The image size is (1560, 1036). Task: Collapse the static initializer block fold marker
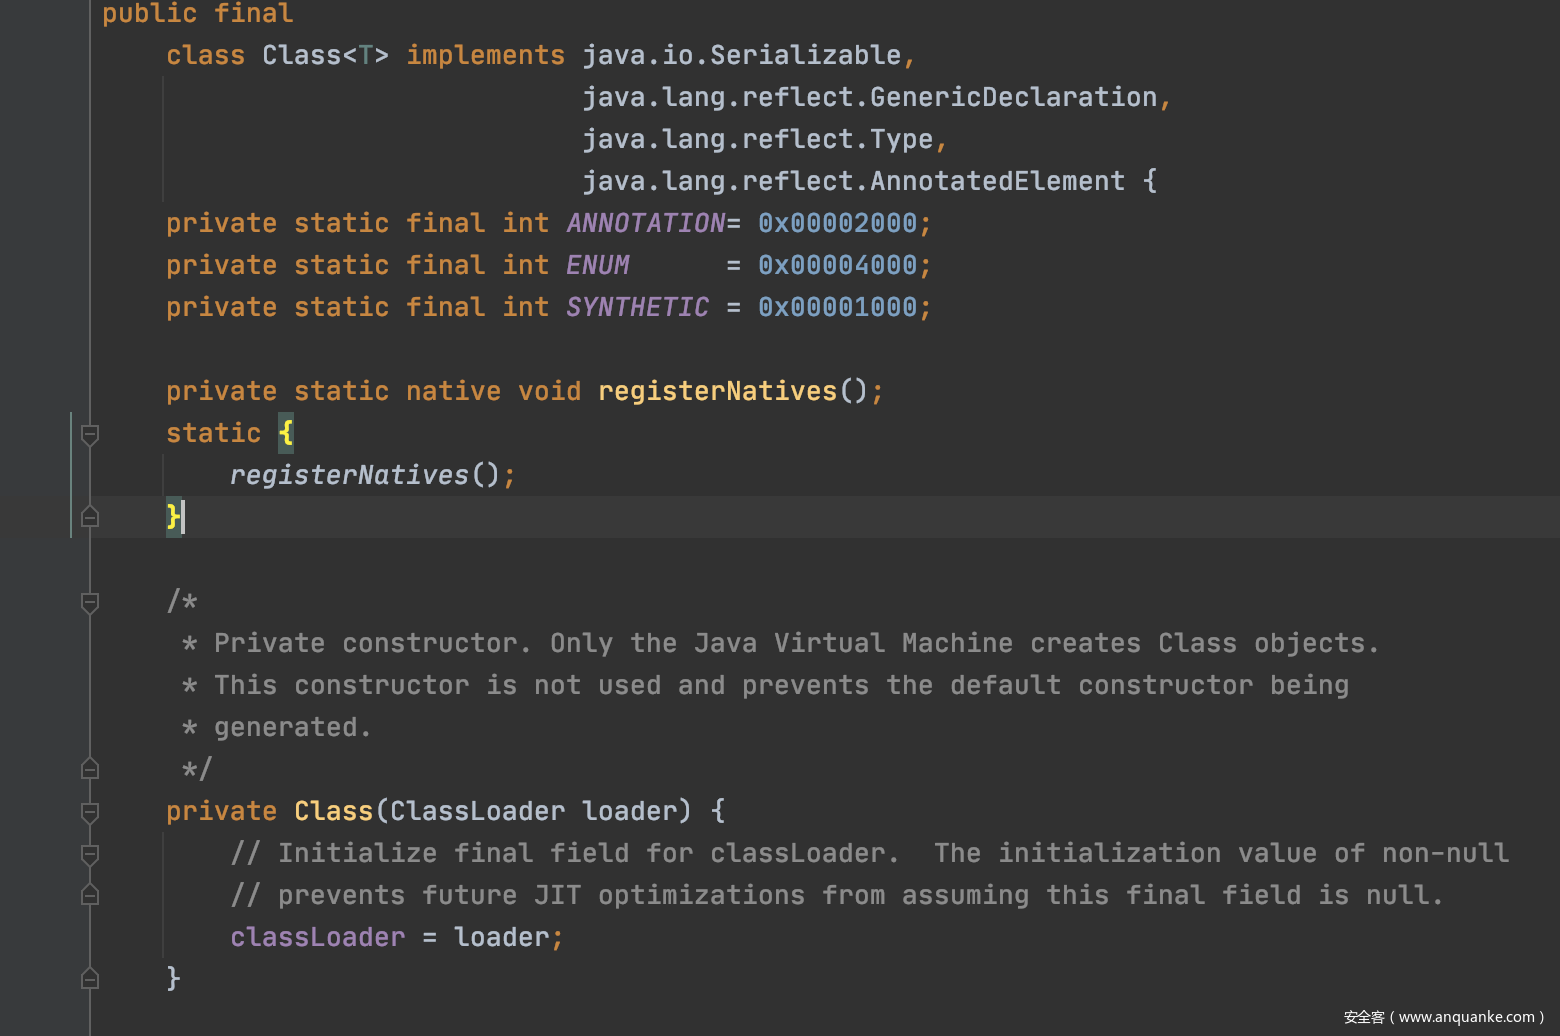tap(90, 434)
